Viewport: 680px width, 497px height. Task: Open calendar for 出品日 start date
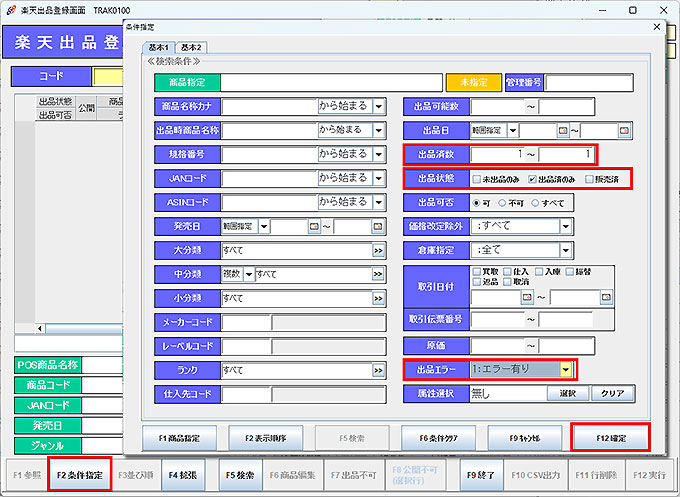point(563,130)
